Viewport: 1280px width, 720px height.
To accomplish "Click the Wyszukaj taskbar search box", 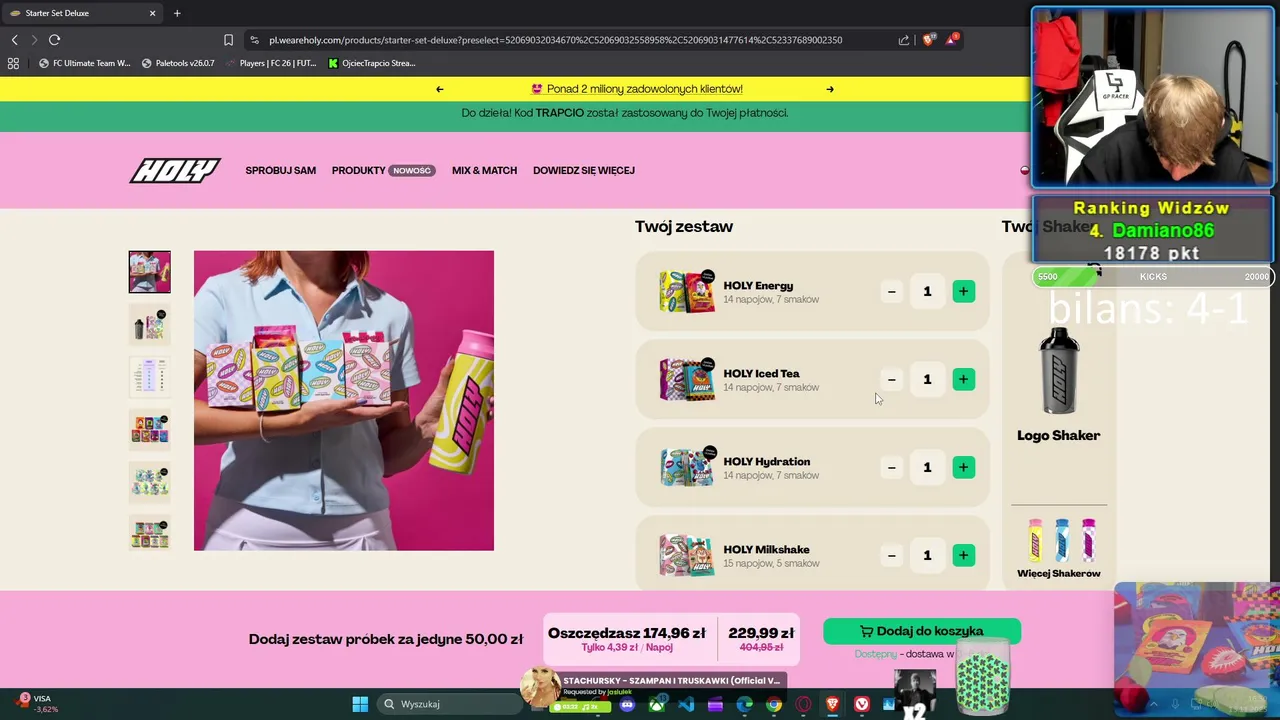I will click(450, 704).
